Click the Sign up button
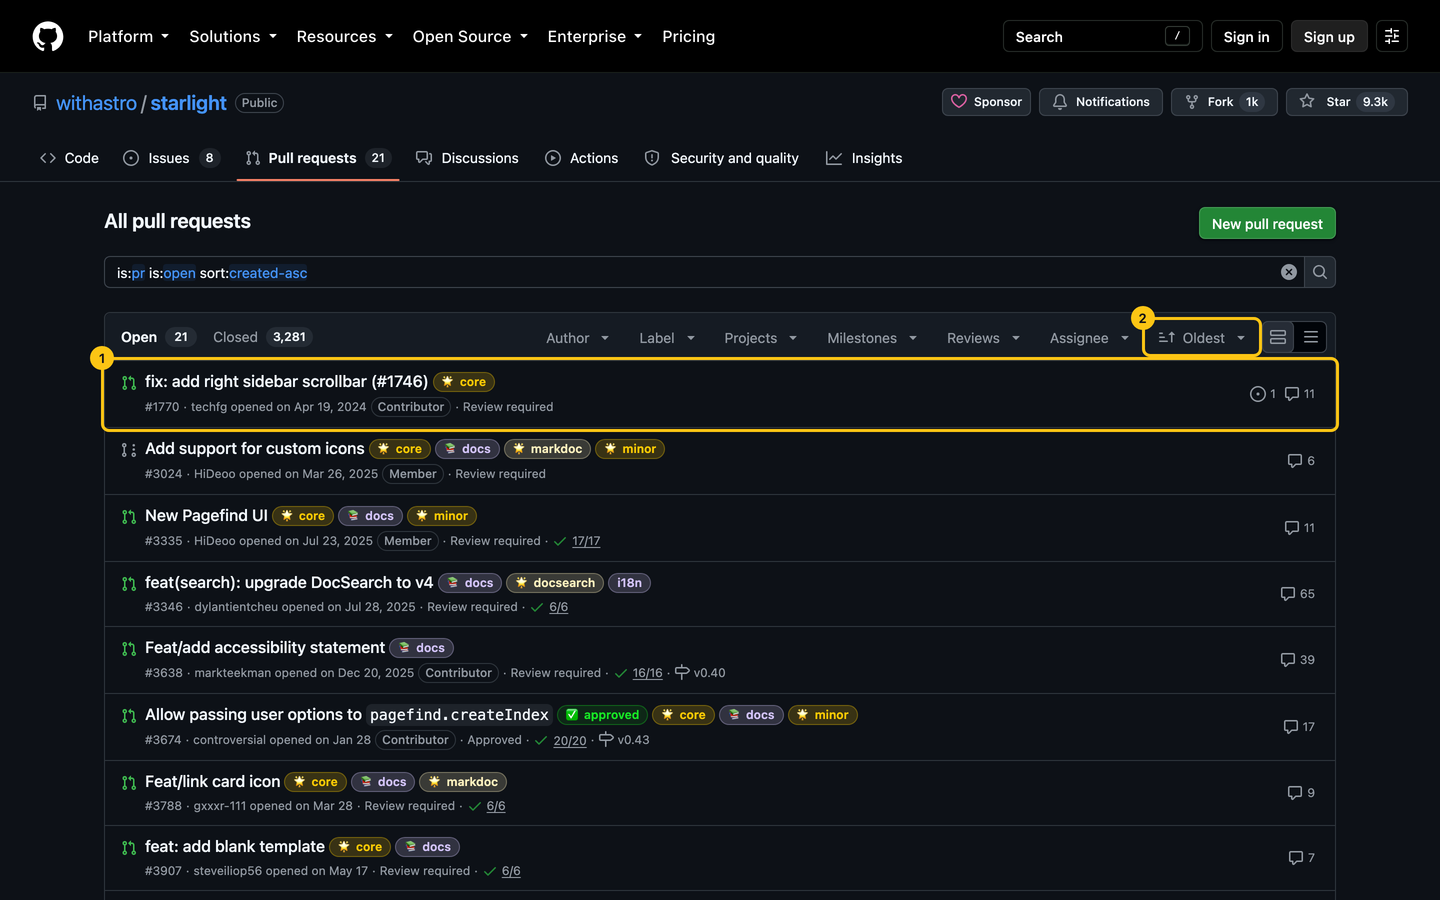The image size is (1440, 900). 1329,37
